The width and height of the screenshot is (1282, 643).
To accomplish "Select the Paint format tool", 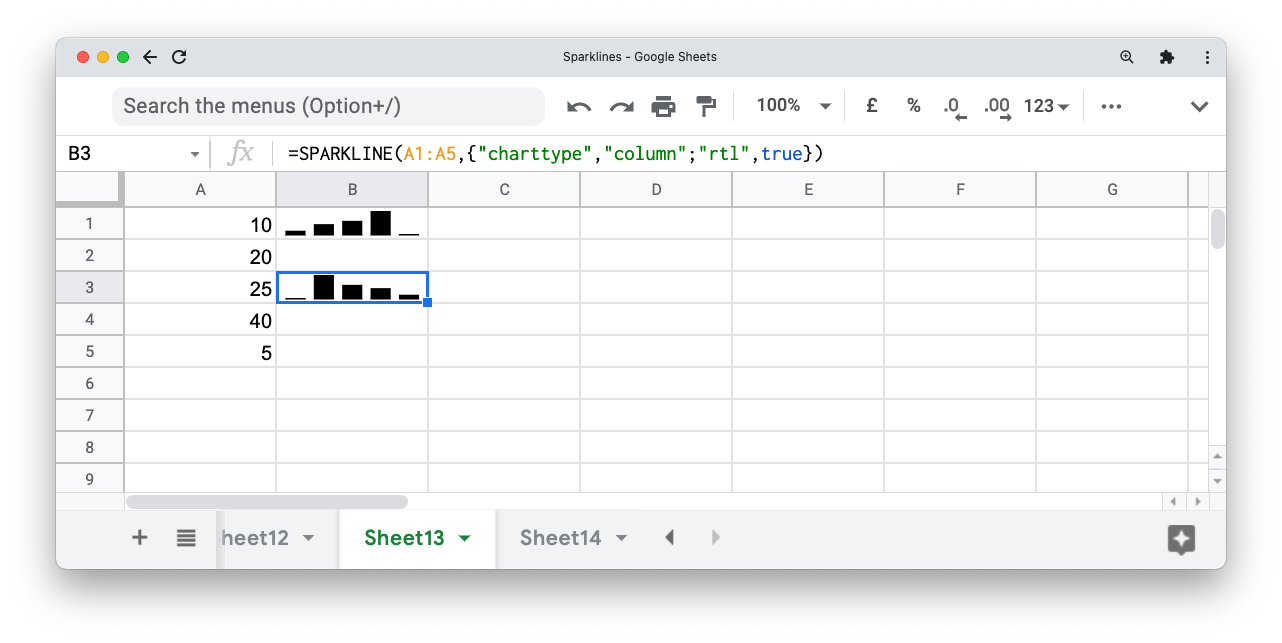I will (706, 105).
